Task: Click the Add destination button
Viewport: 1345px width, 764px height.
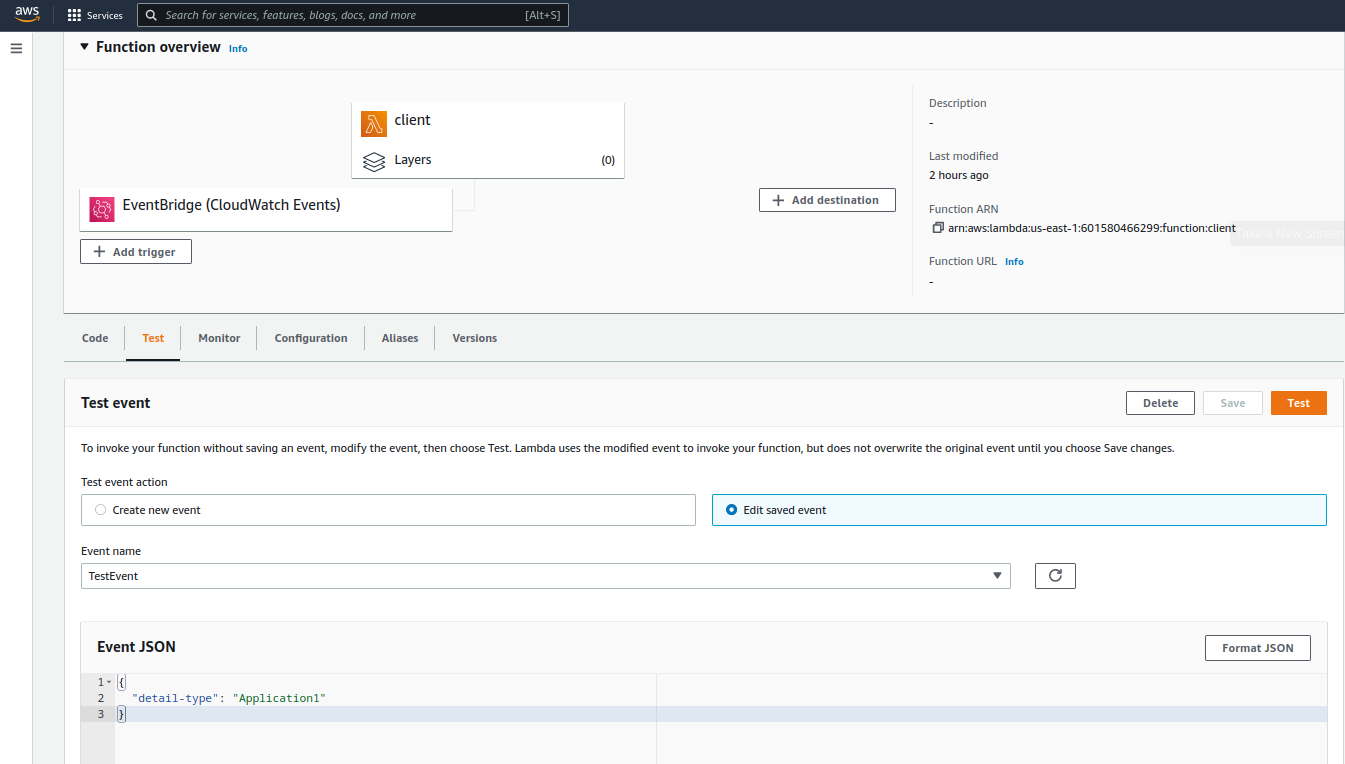Action: (827, 200)
